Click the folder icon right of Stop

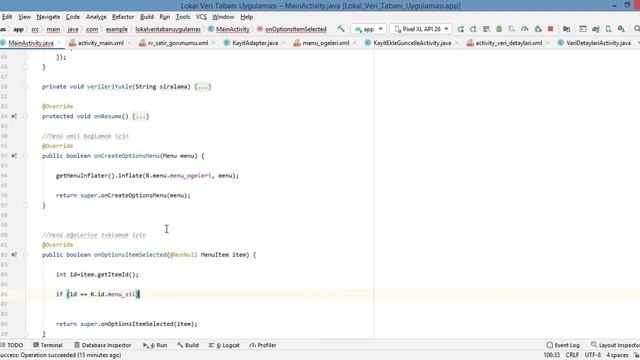(x=567, y=29)
